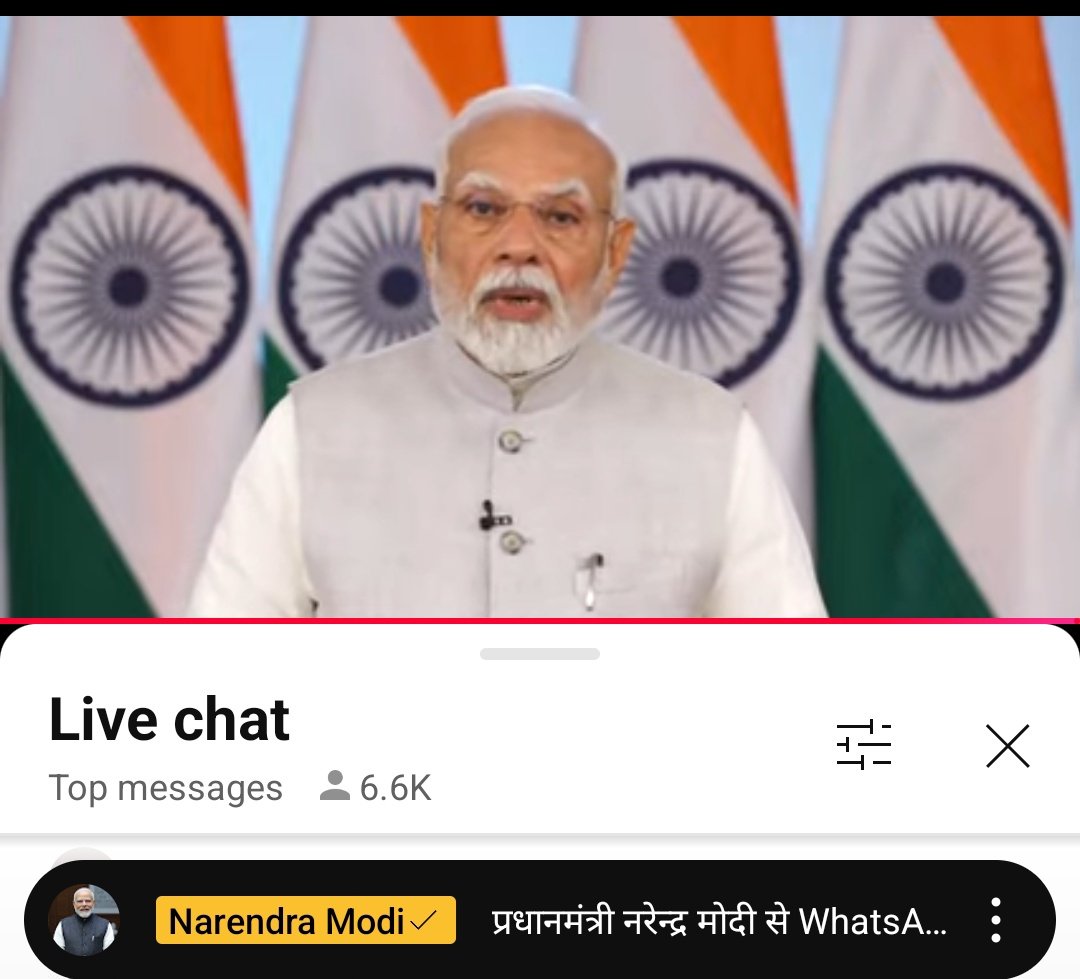The image size is (1080, 979).
Task: Open three-dot menu on pinned message
Action: click(995, 920)
